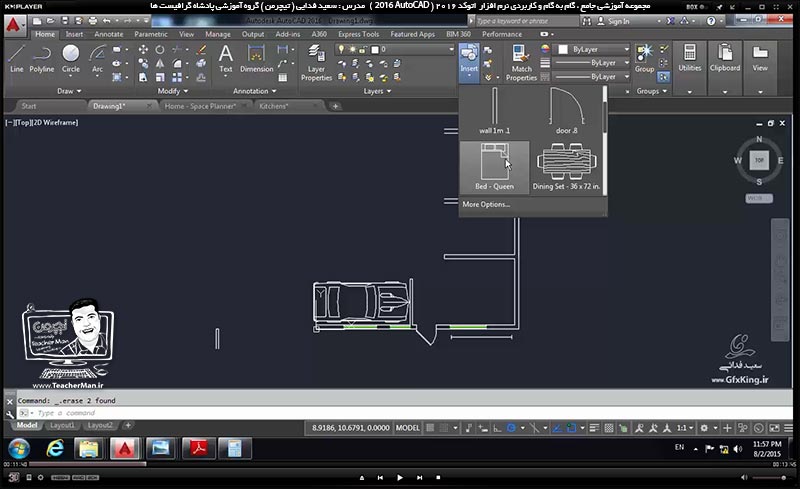Select the Dimension tool
The width and height of the screenshot is (800, 489).
(x=256, y=59)
